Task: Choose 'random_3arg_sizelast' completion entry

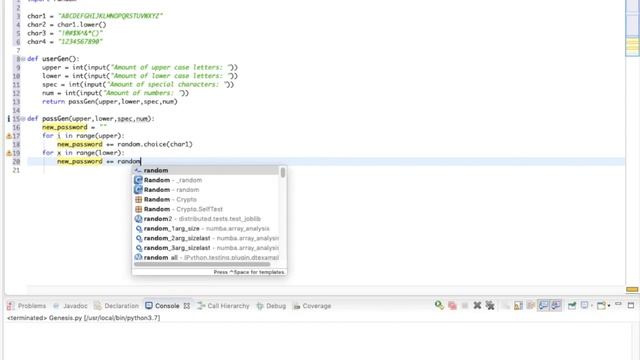Action: [206, 248]
